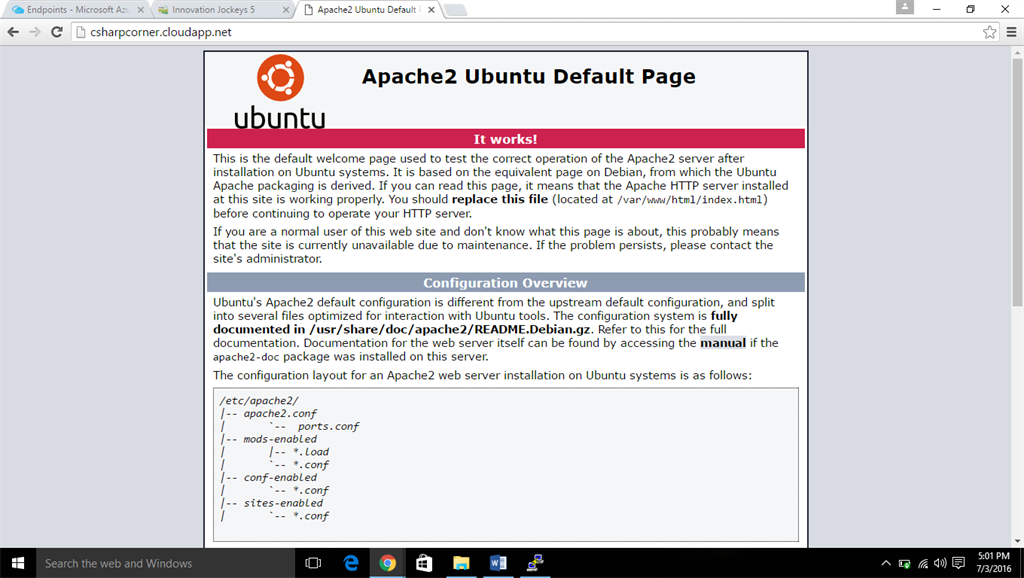Close the Endpoints - Microsoft Azure tab

click(140, 10)
